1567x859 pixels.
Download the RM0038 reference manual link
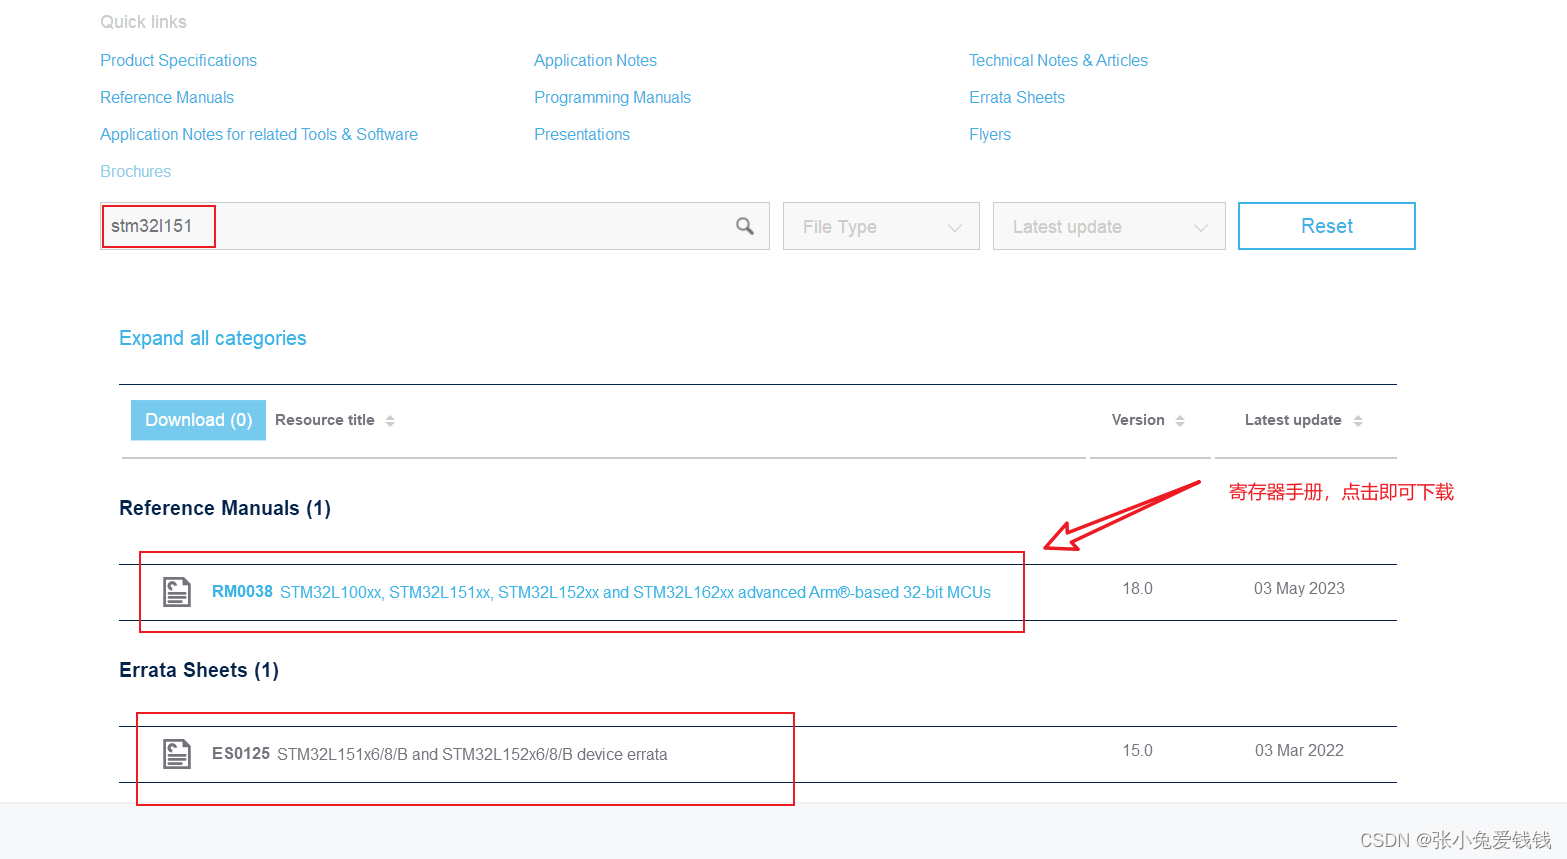[x=601, y=592]
